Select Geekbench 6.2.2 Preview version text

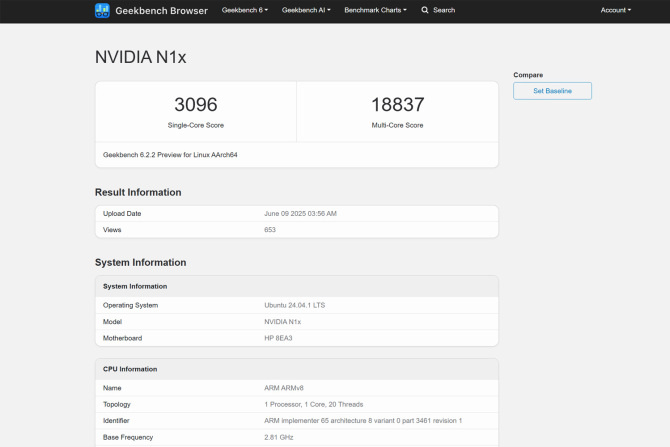(170, 155)
